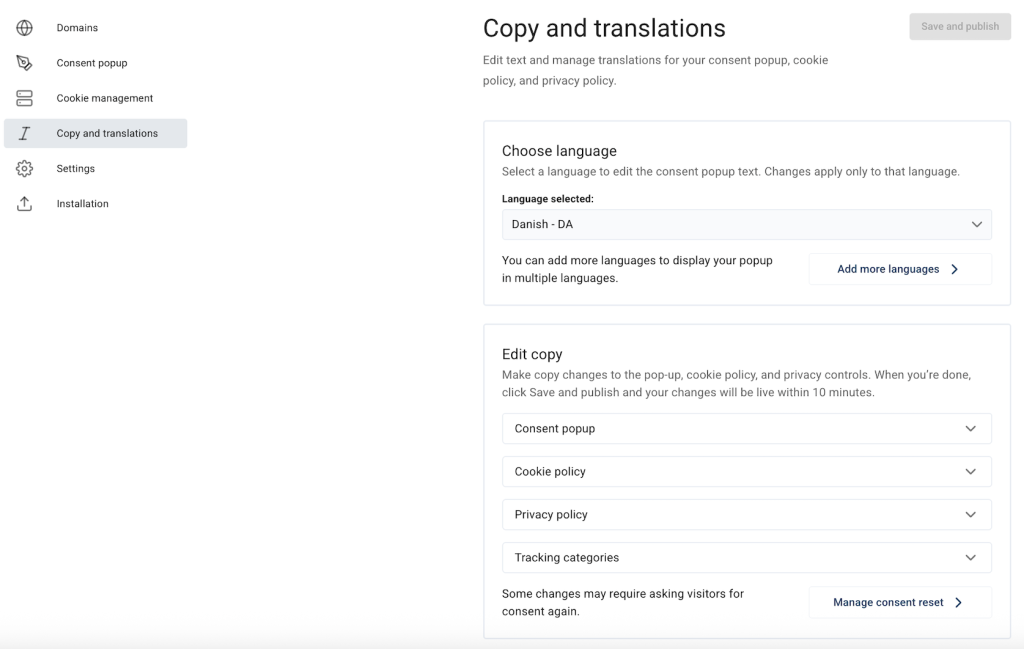Open Settings using the gear icon

tap(24, 168)
